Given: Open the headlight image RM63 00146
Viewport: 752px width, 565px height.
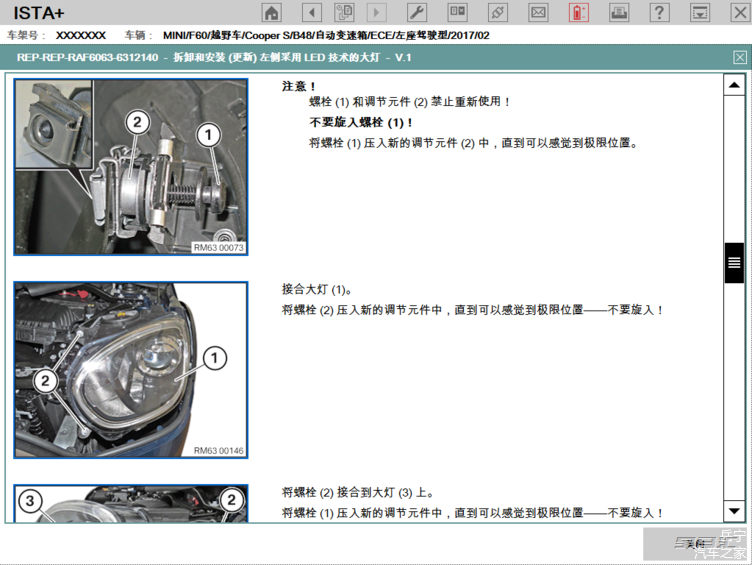Looking at the screenshot, I should tap(131, 370).
